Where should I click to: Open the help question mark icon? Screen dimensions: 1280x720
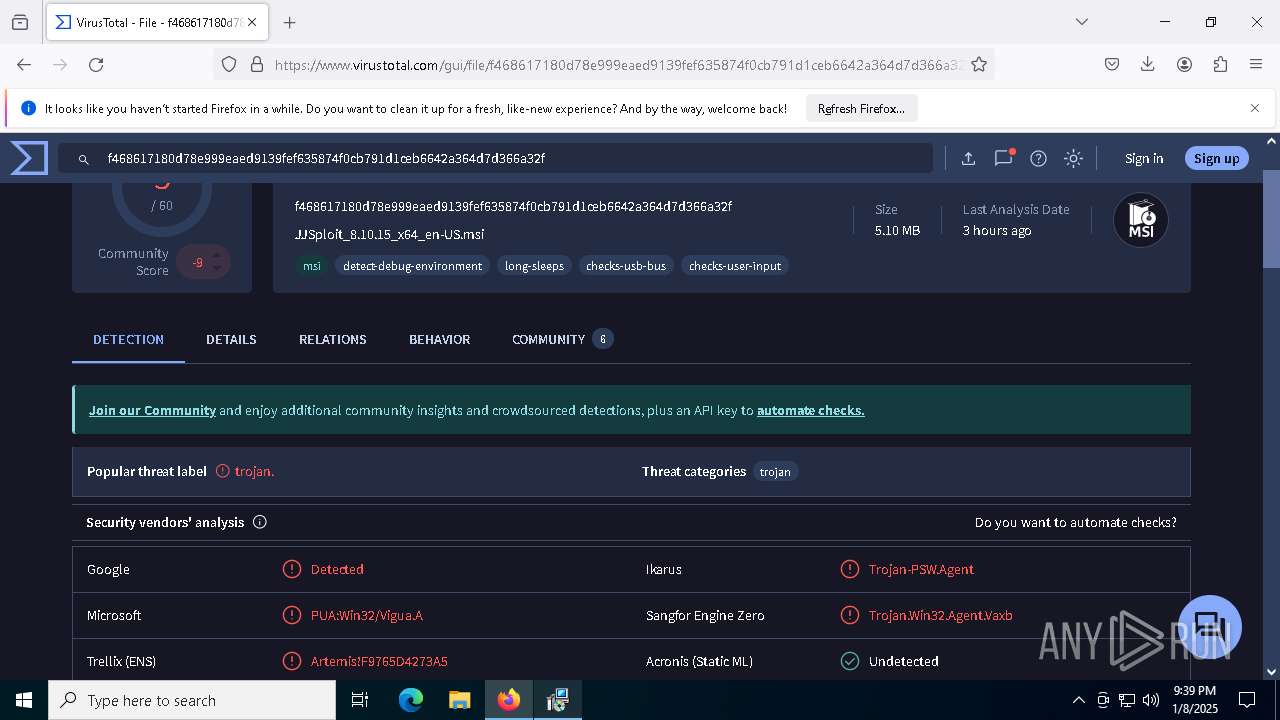pyautogui.click(x=1039, y=158)
